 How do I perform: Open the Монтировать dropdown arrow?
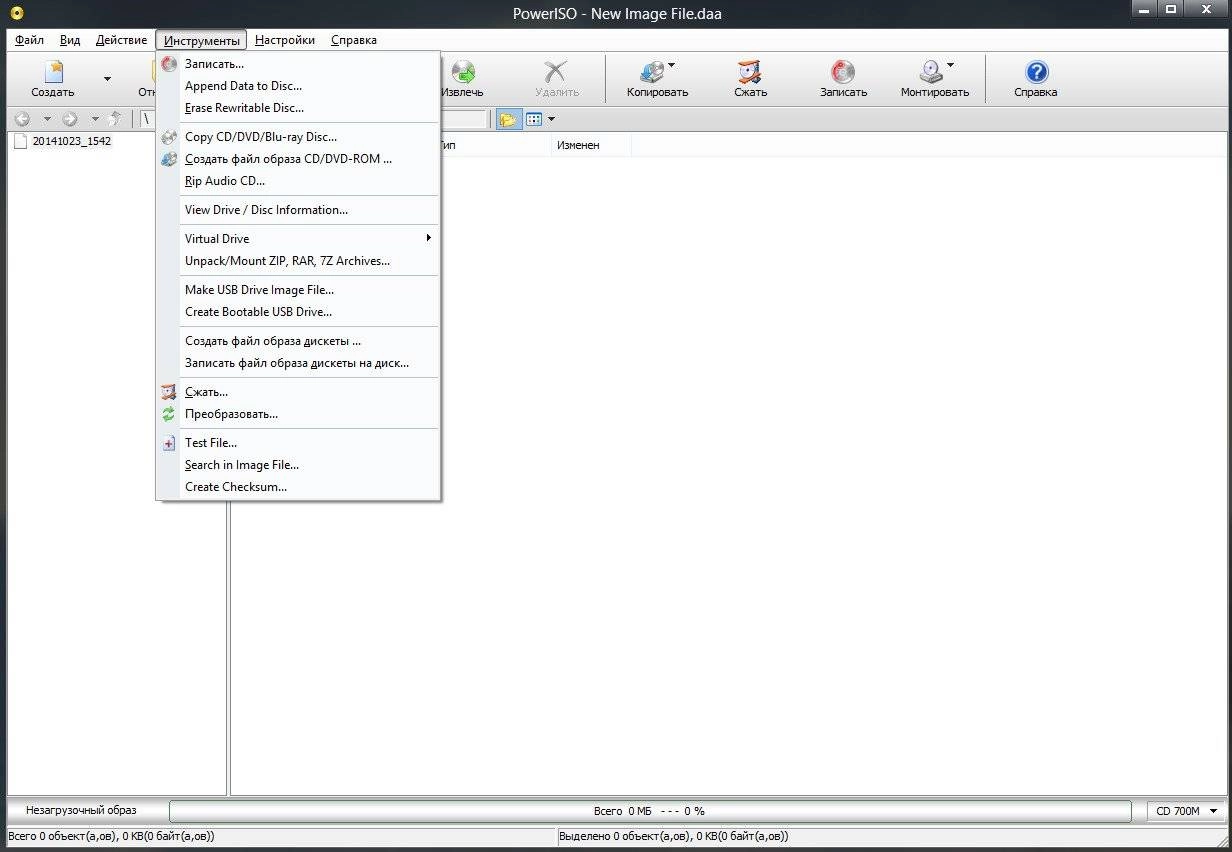pyautogui.click(x=950, y=66)
